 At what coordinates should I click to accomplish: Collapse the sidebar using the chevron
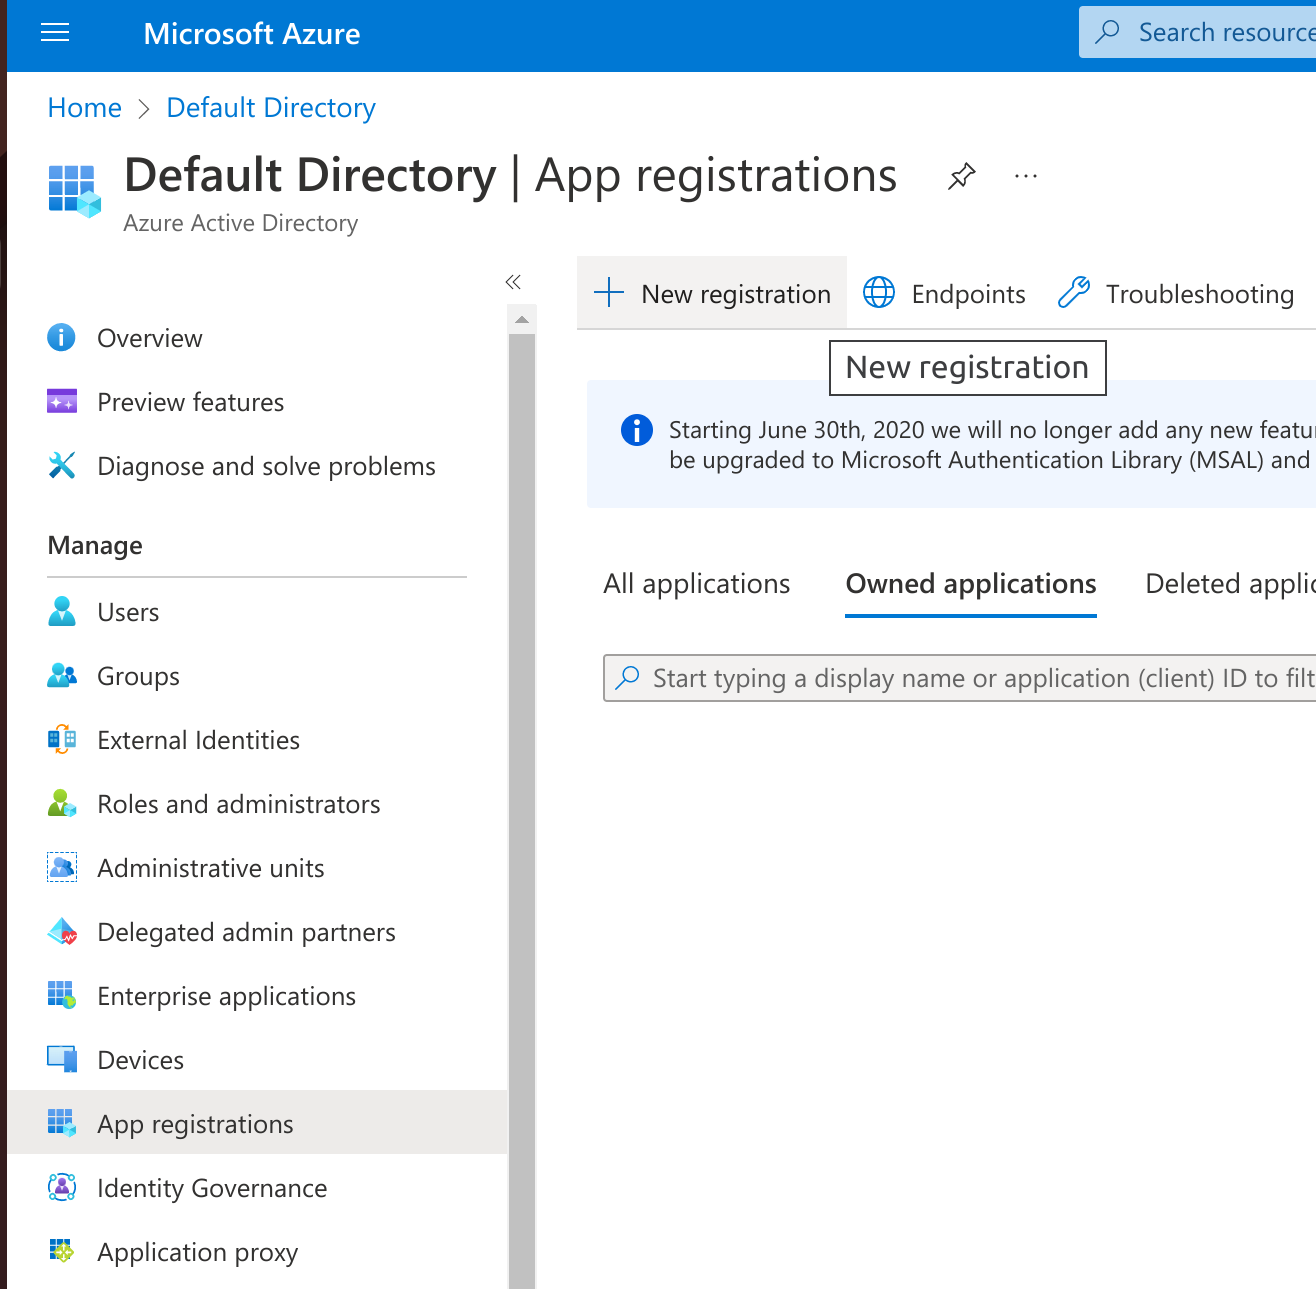[513, 282]
